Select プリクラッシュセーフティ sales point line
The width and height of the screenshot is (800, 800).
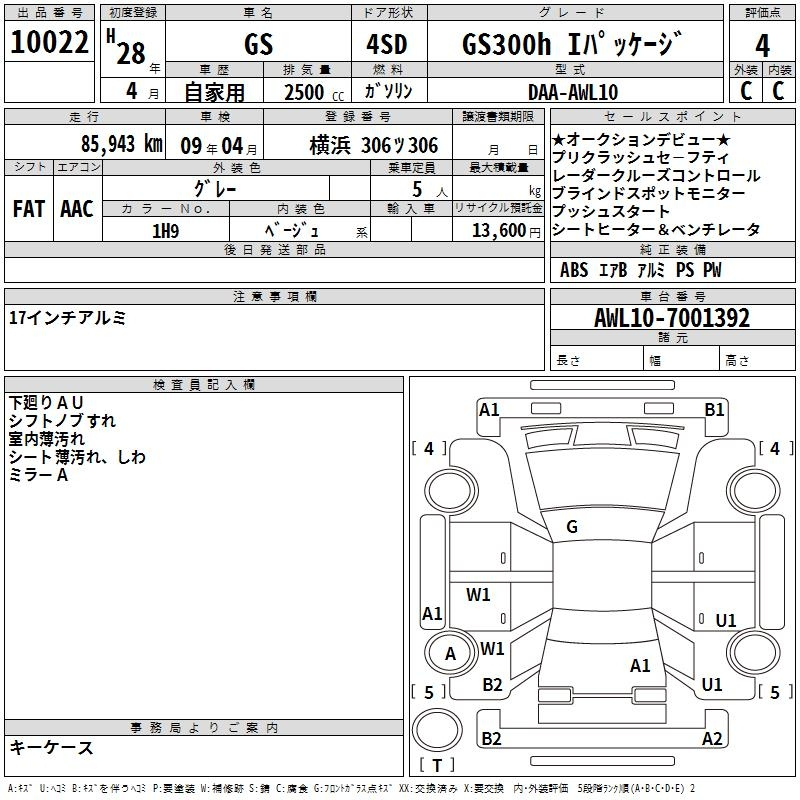point(640,157)
